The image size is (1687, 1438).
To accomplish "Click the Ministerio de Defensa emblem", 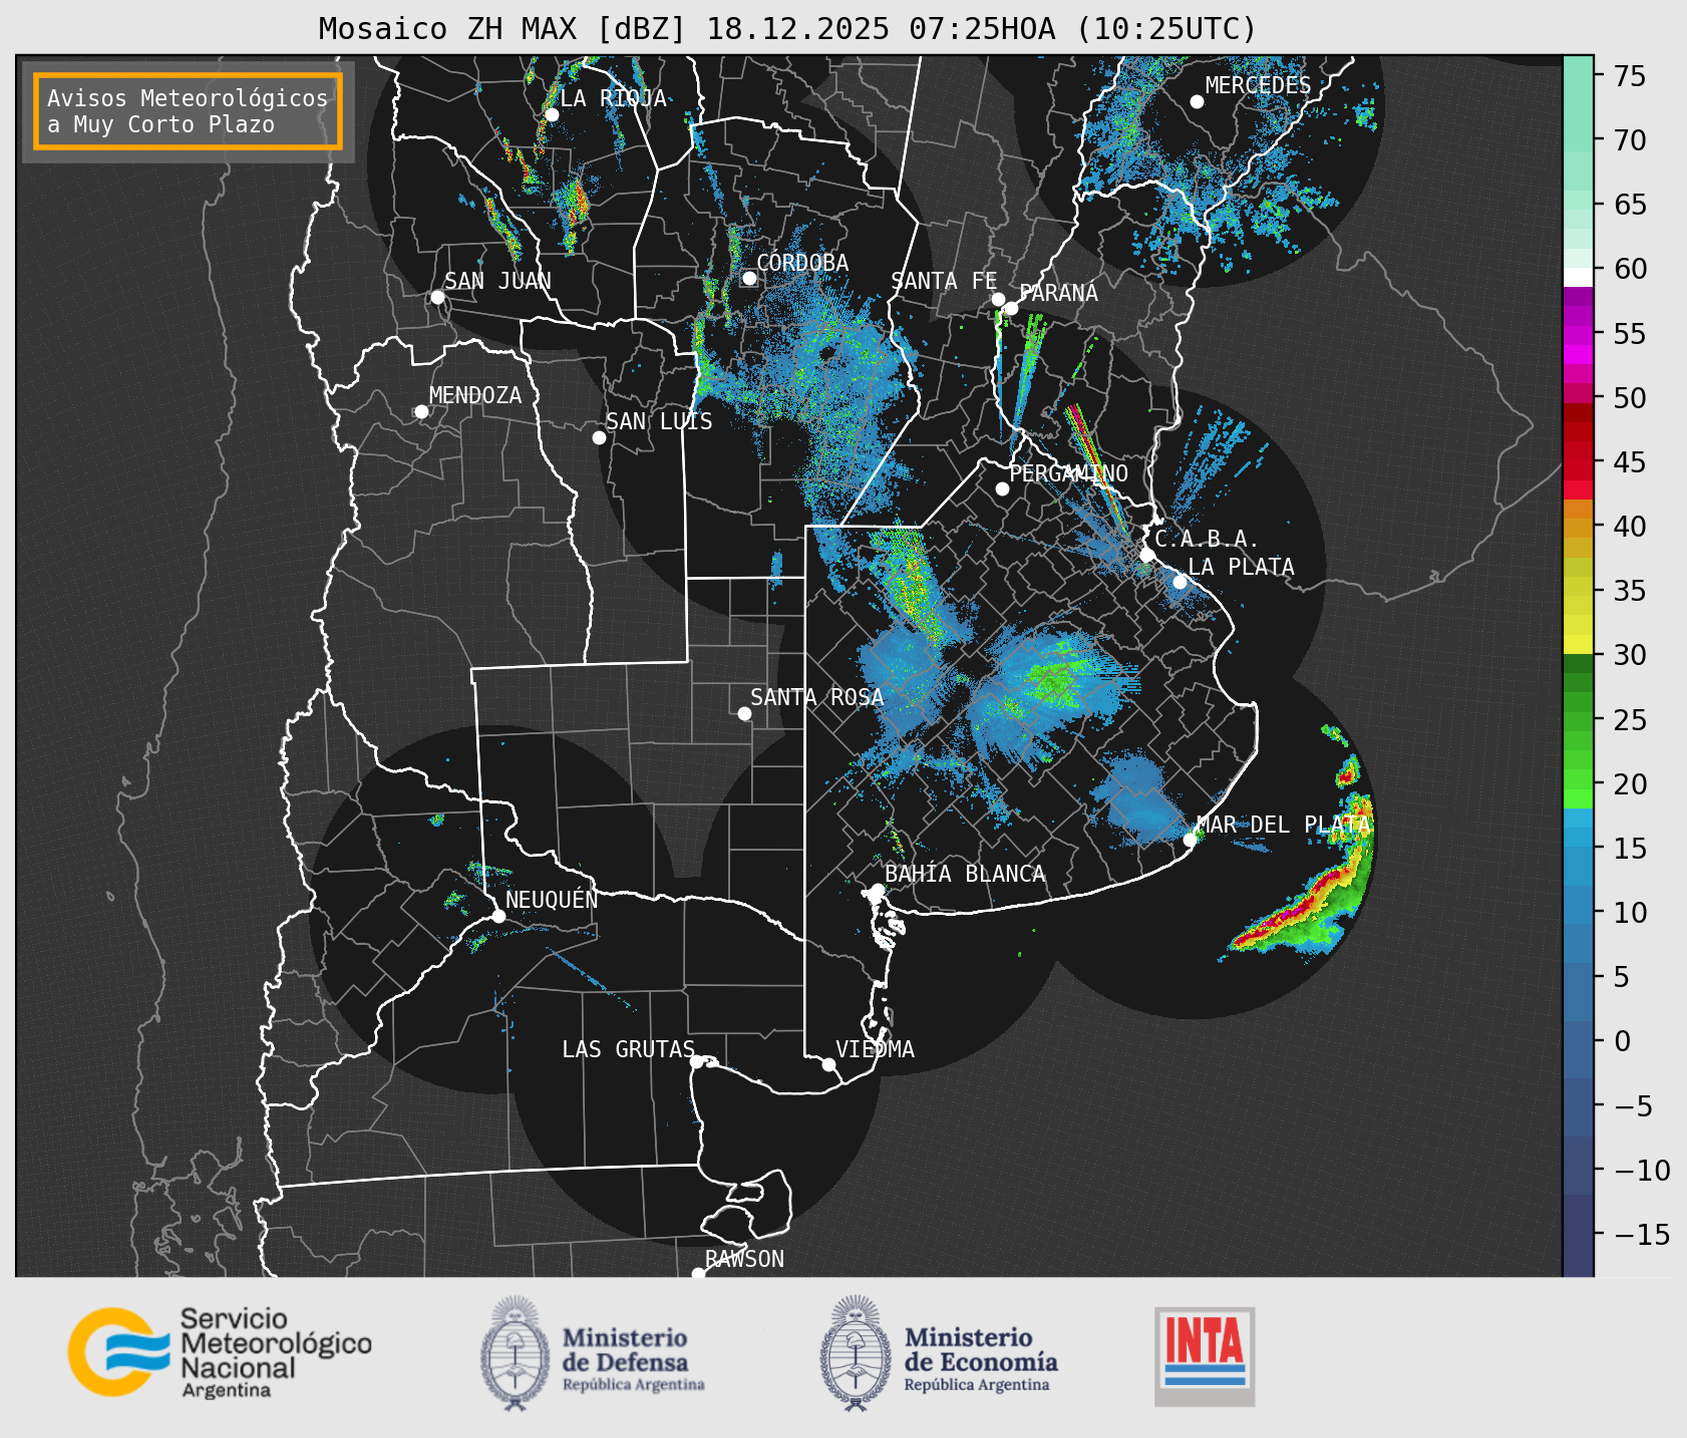I will tap(515, 1353).
